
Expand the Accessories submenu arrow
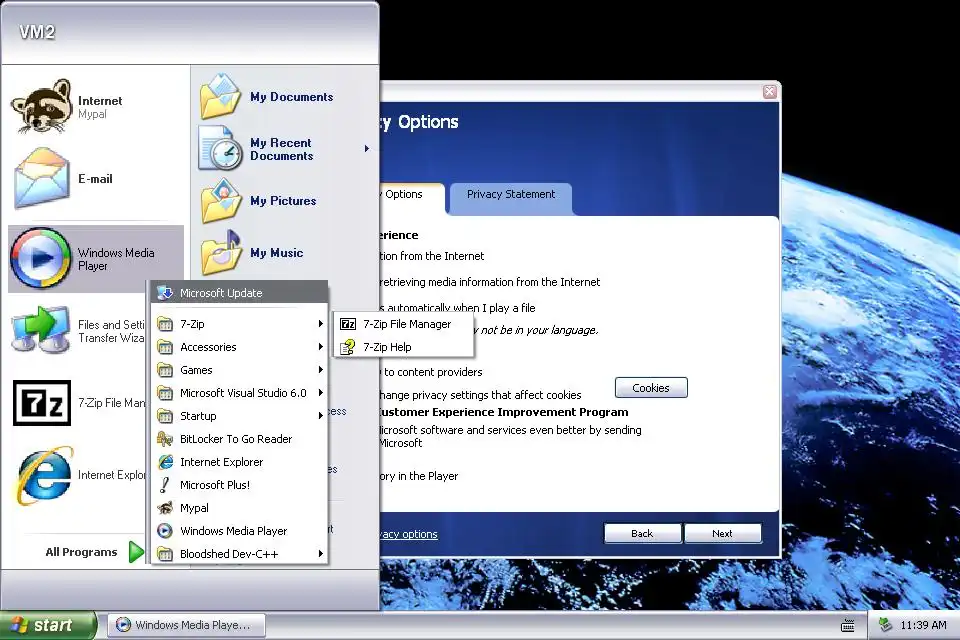[320, 347]
